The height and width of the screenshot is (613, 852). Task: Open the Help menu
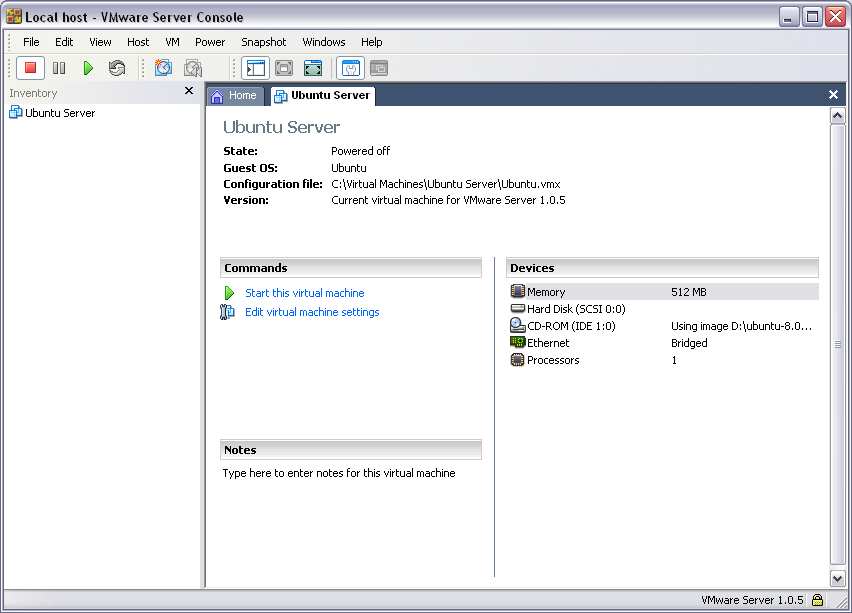pyautogui.click(x=372, y=42)
